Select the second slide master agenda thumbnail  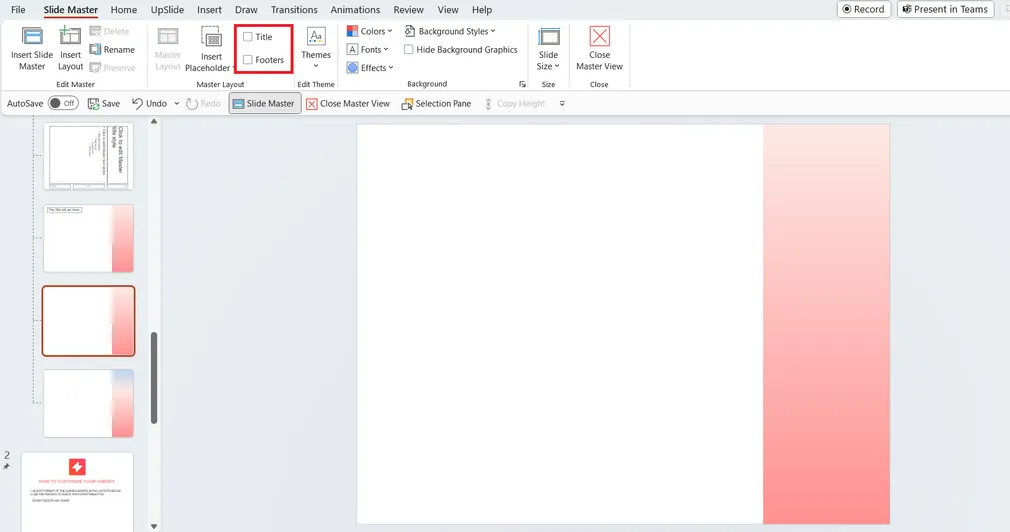pyautogui.click(x=77, y=491)
